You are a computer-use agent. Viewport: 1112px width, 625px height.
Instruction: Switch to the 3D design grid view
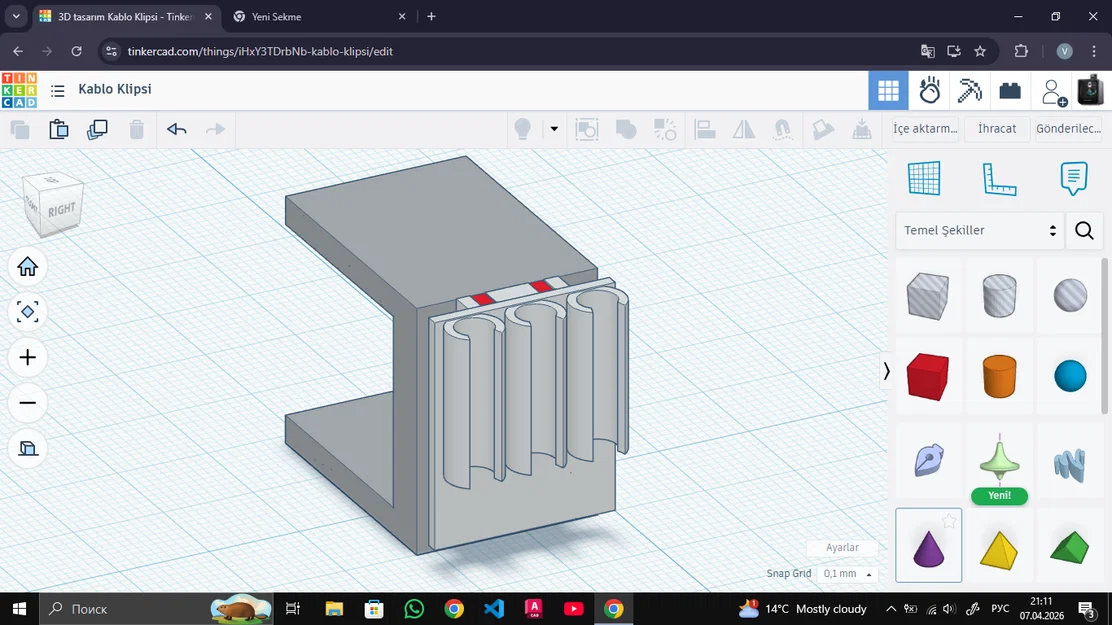coord(888,91)
